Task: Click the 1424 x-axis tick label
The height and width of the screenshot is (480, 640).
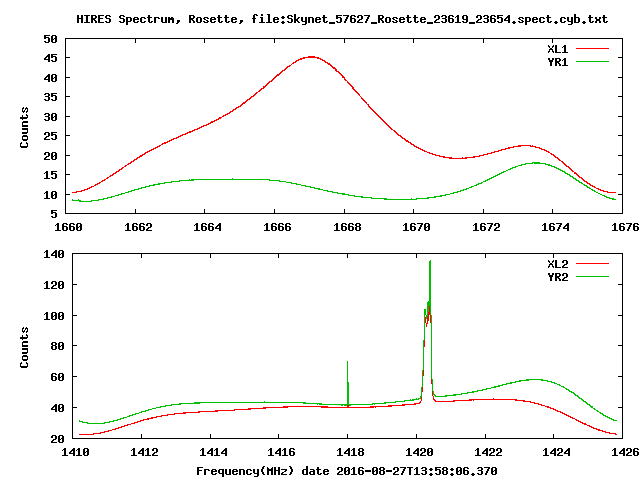Action: [x=556, y=452]
